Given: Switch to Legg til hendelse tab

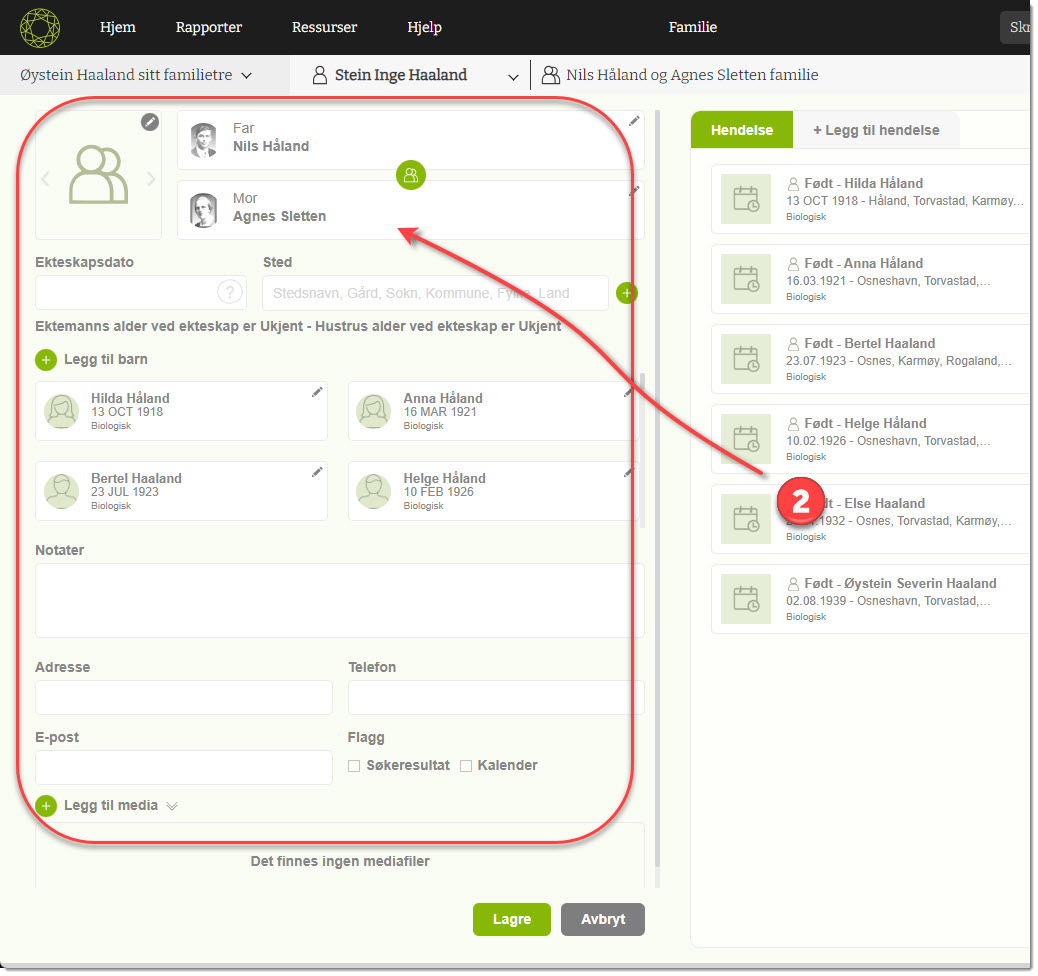Looking at the screenshot, I should [x=875, y=130].
